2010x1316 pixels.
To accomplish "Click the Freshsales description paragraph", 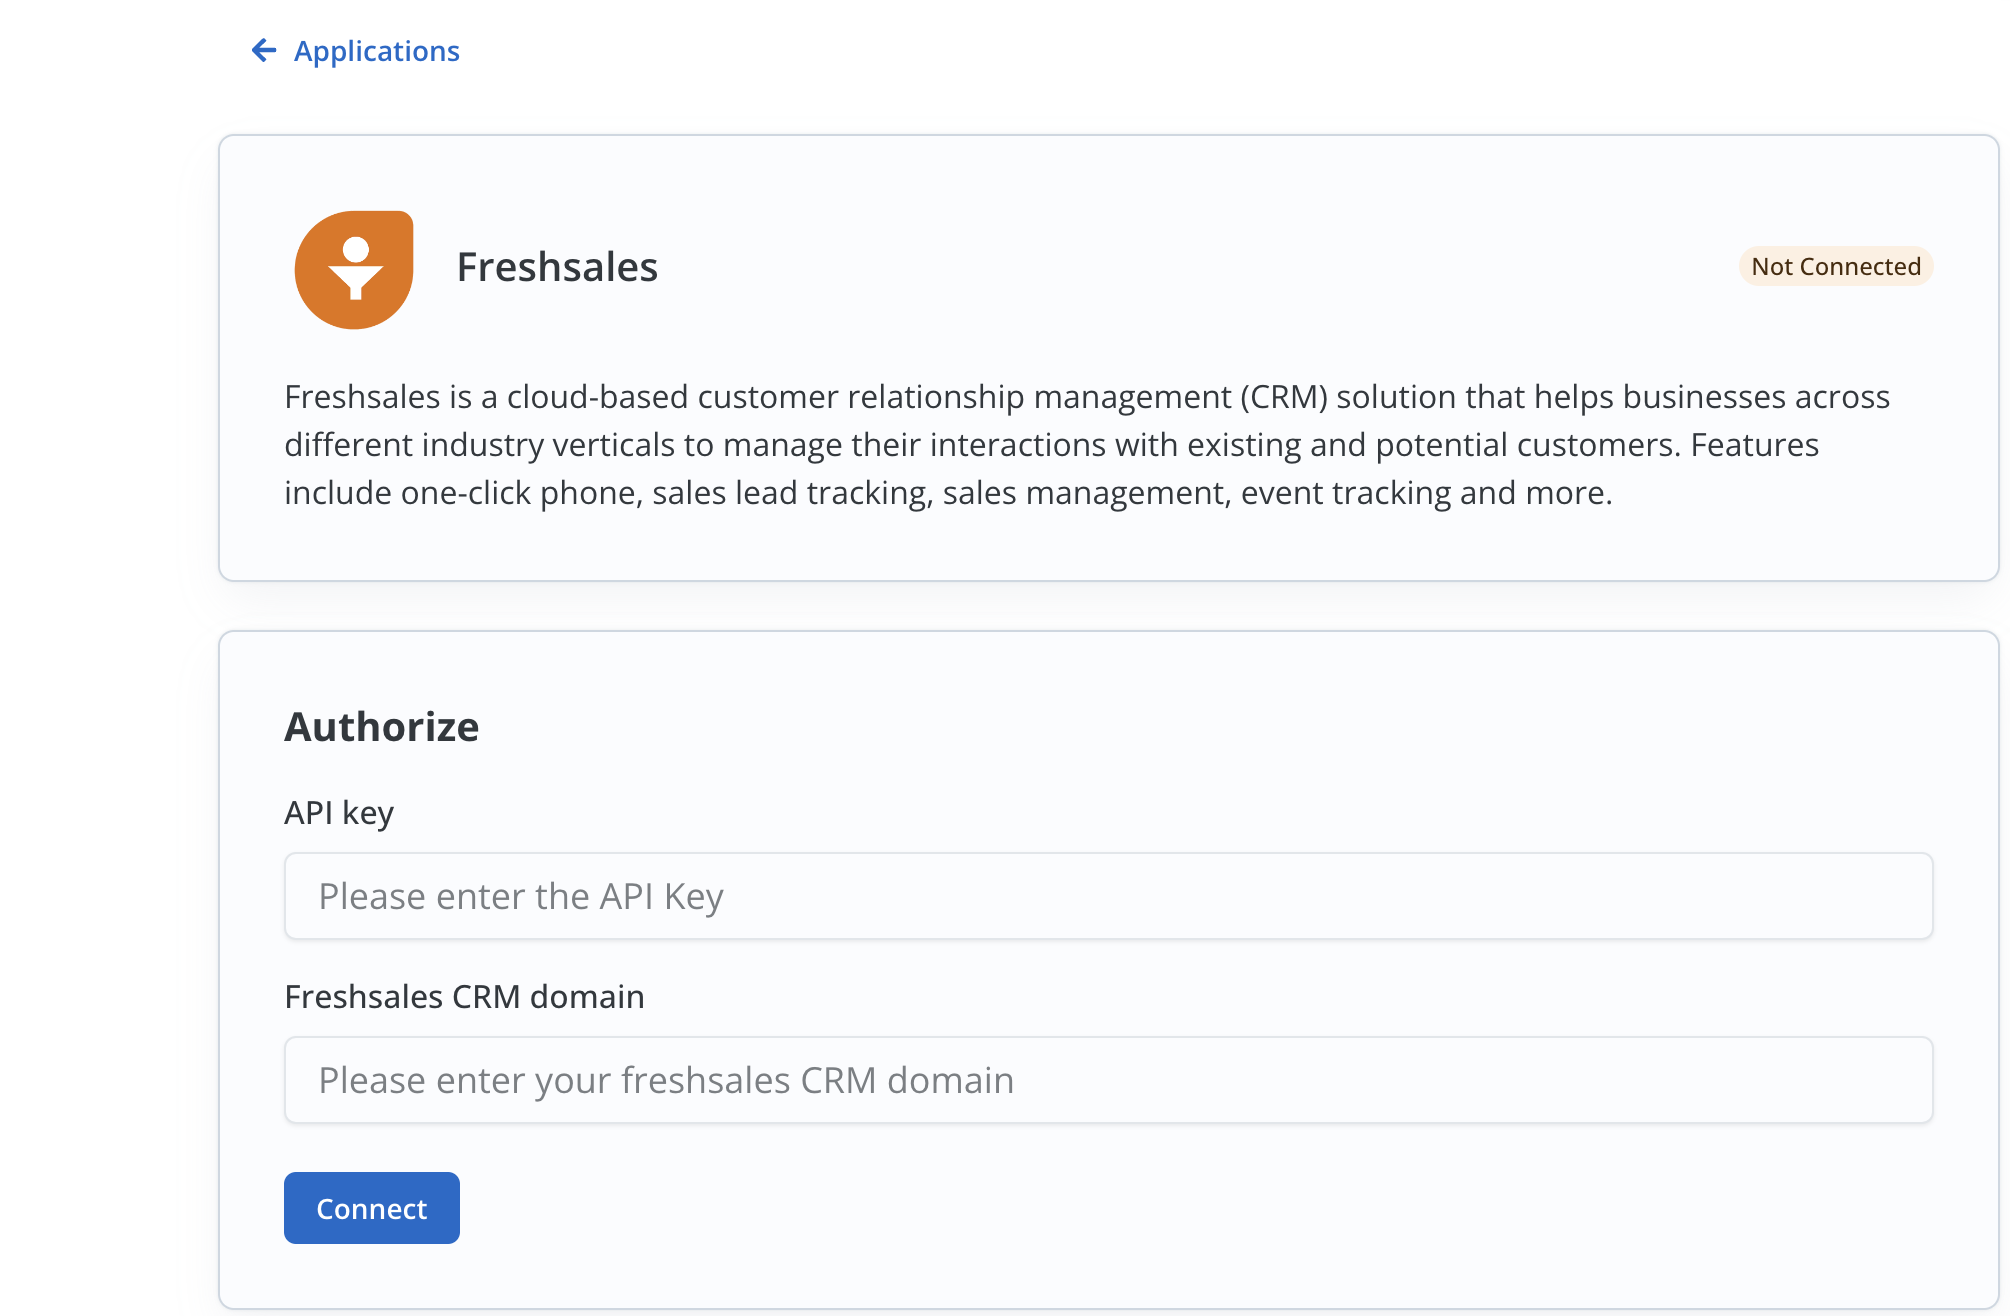I will 1086,445.
